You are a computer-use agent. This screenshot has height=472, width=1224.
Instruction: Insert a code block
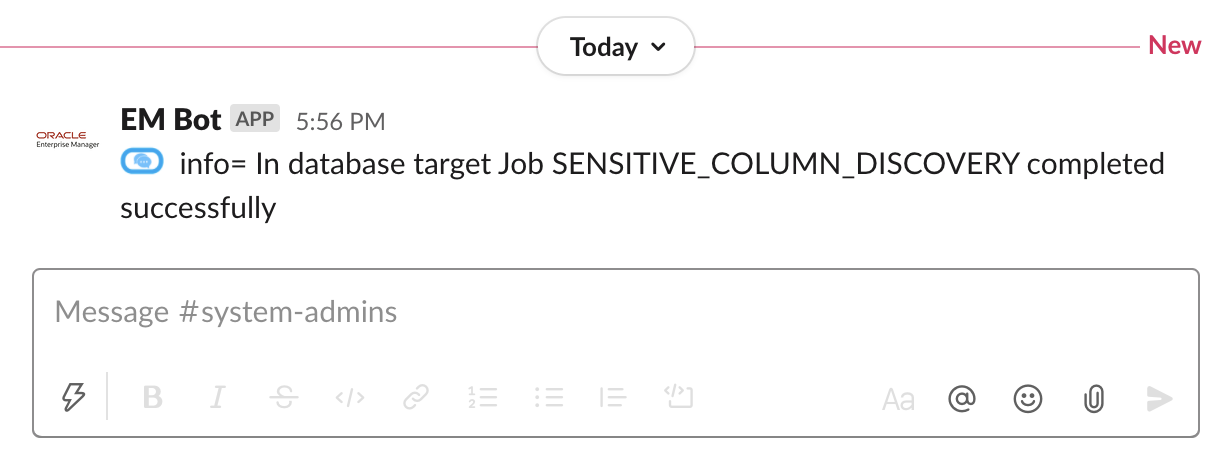(x=679, y=398)
